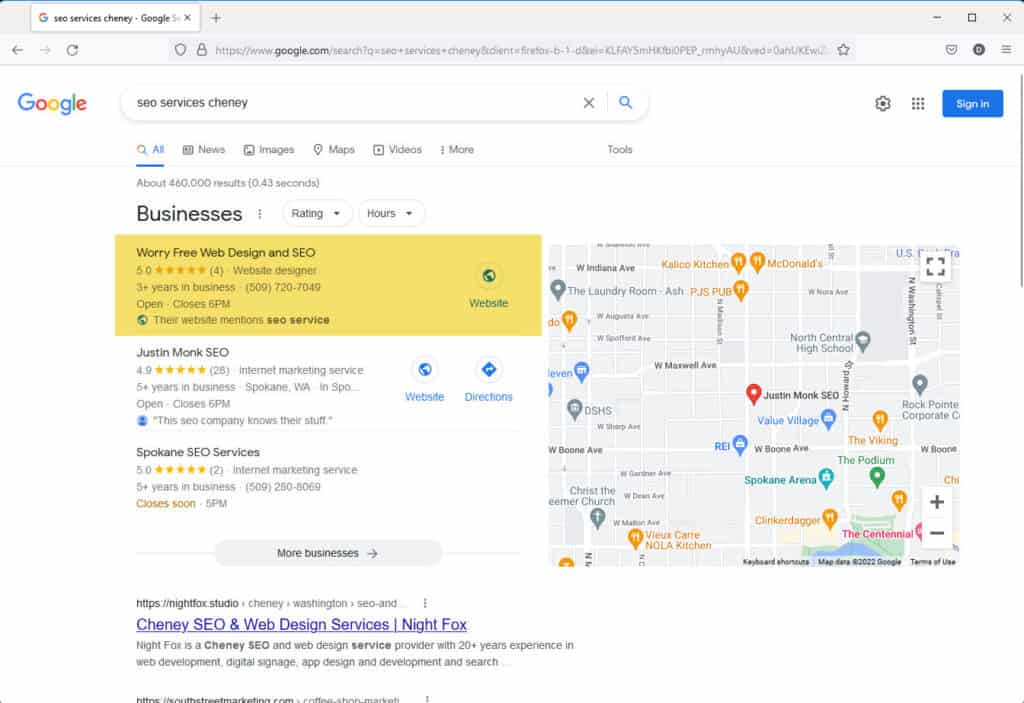The image size is (1024, 703).
Task: Open the Pocket save icon
Action: click(952, 50)
